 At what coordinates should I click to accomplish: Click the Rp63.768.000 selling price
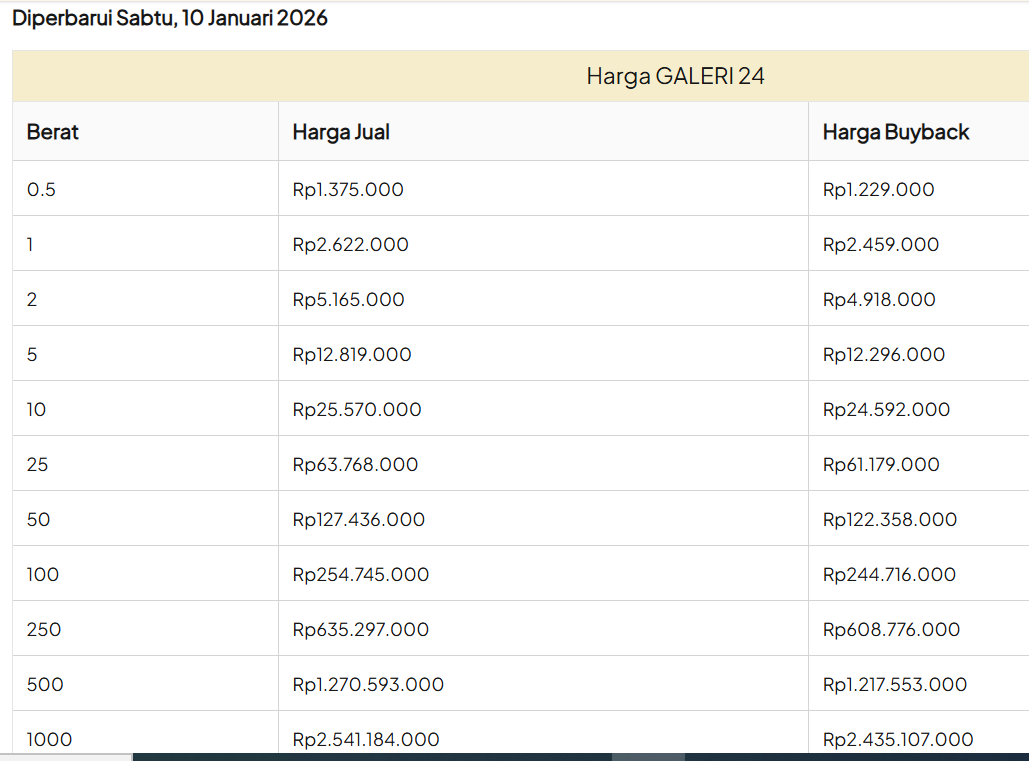[x=355, y=465]
